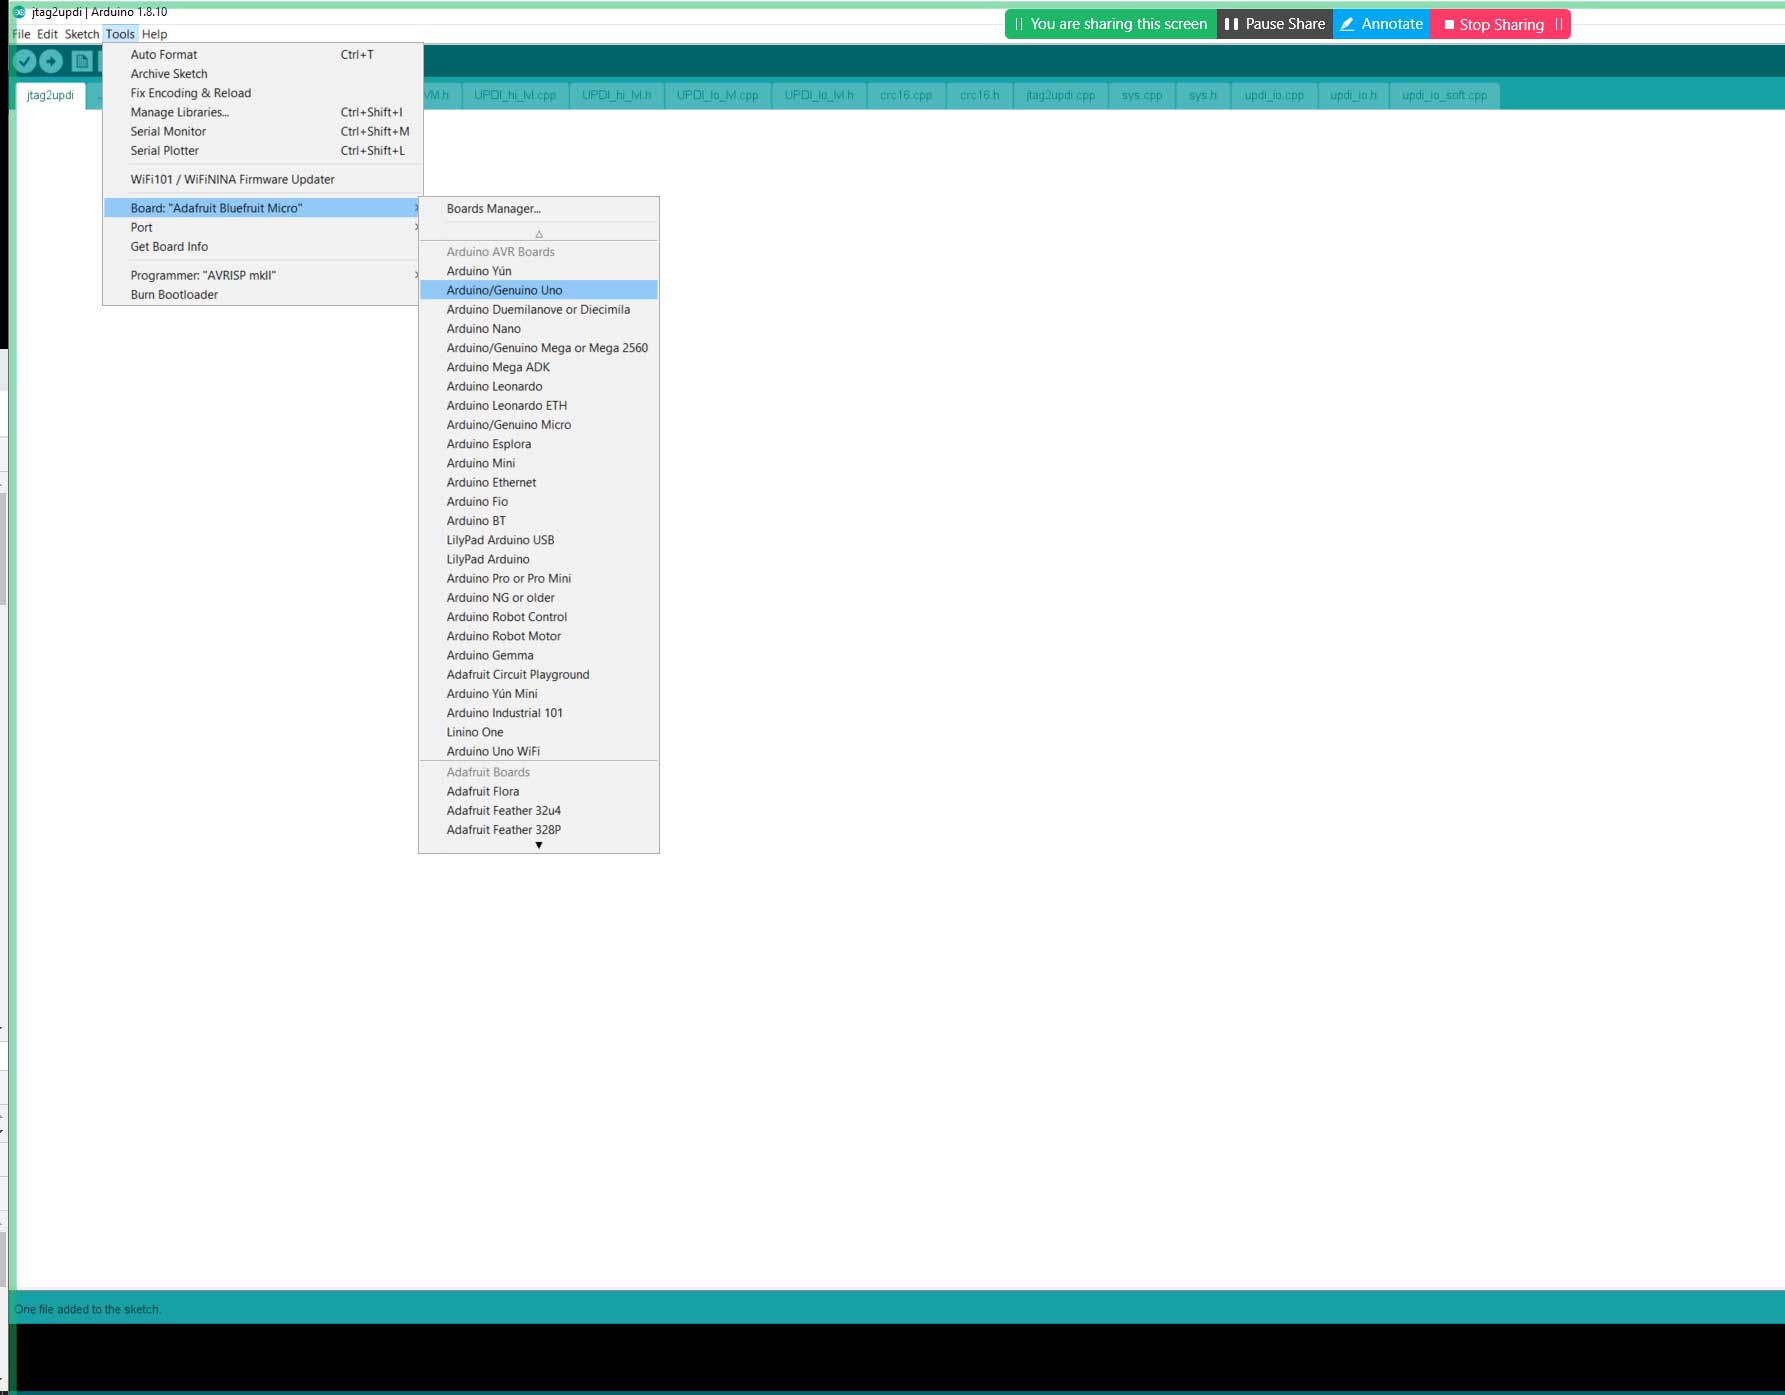Image resolution: width=1785 pixels, height=1395 pixels.
Task: Select LilyPad Arduino USB
Action: 539,540
